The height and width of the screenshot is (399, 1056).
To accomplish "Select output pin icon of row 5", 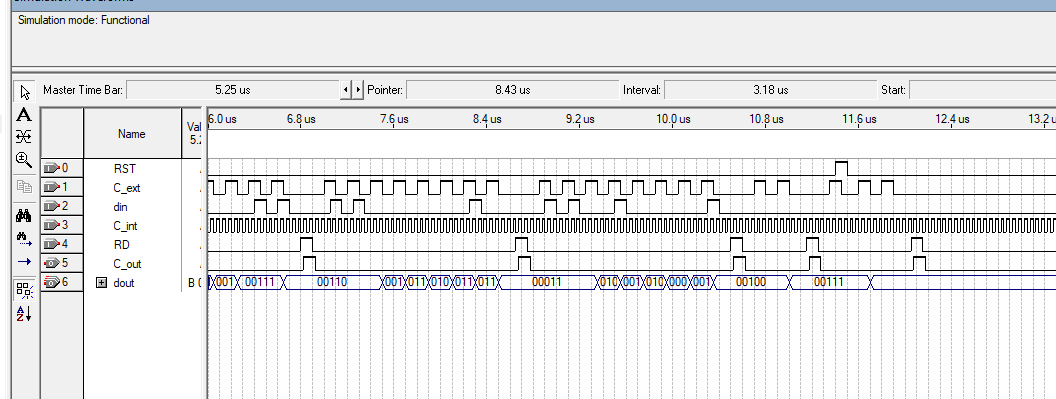I will pos(52,263).
